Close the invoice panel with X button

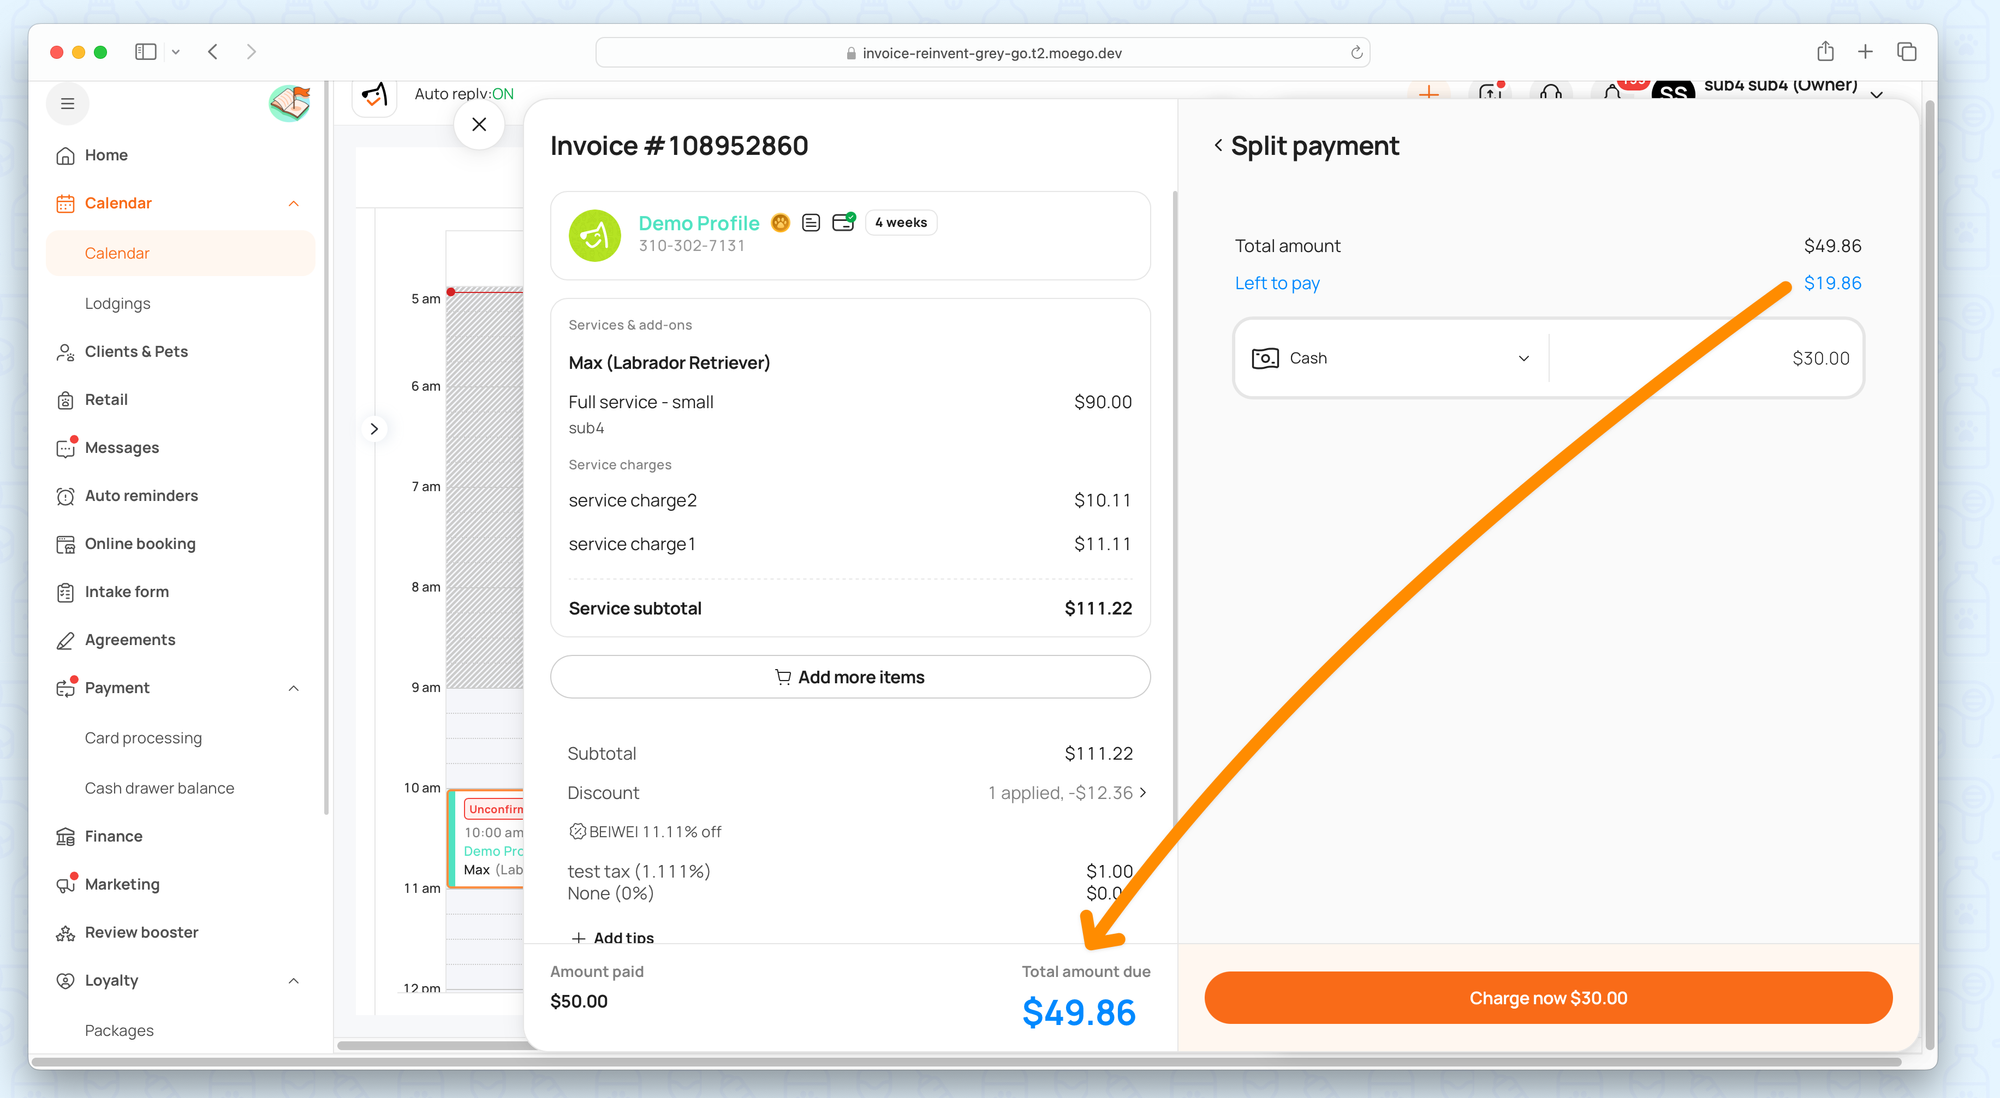pos(479,125)
